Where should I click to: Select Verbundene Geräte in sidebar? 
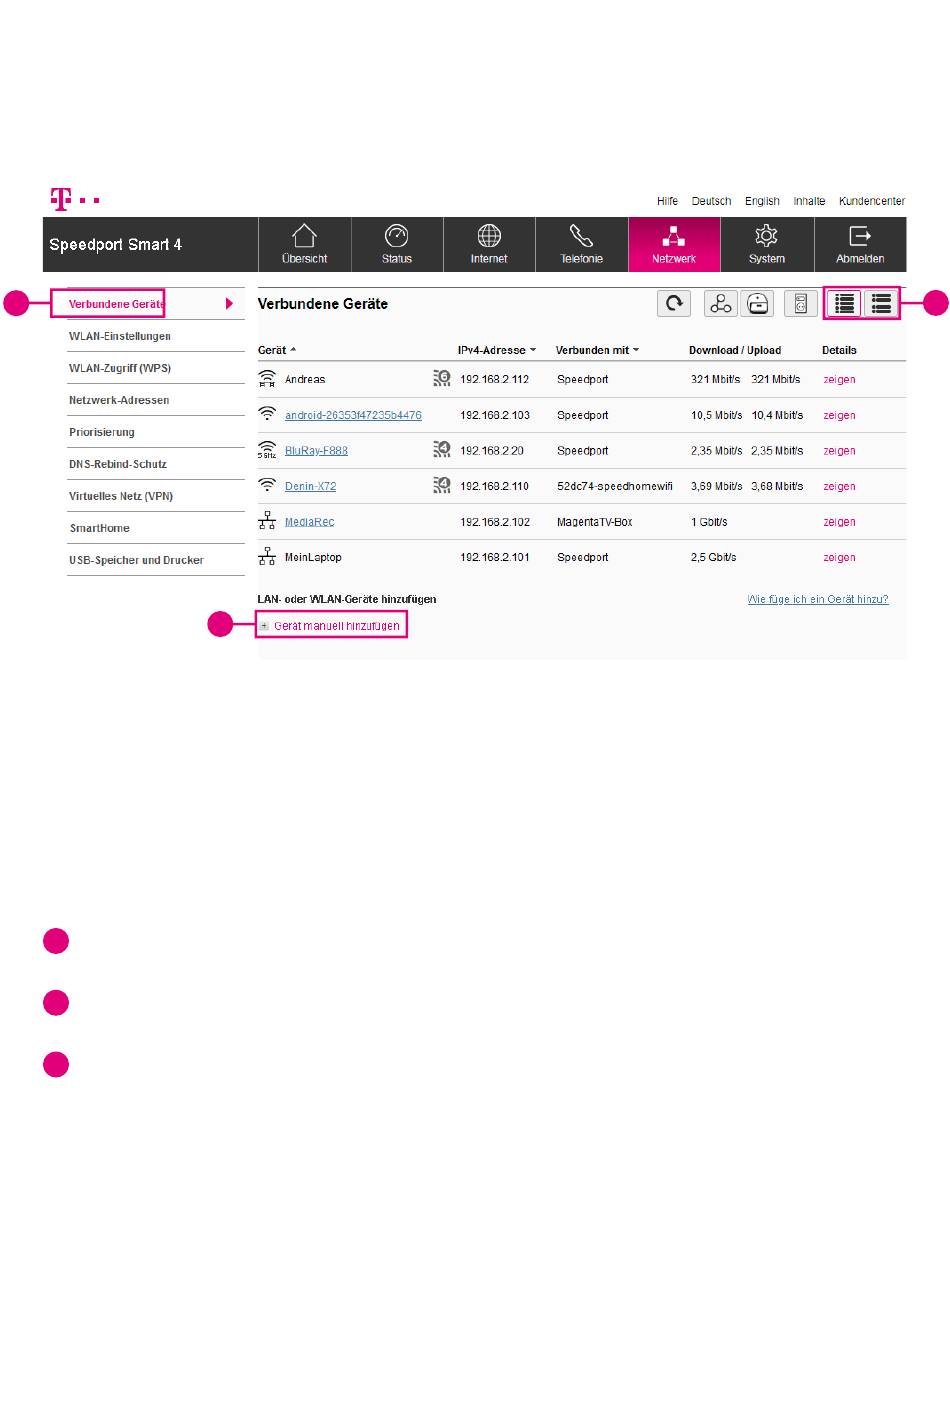[x=116, y=304]
